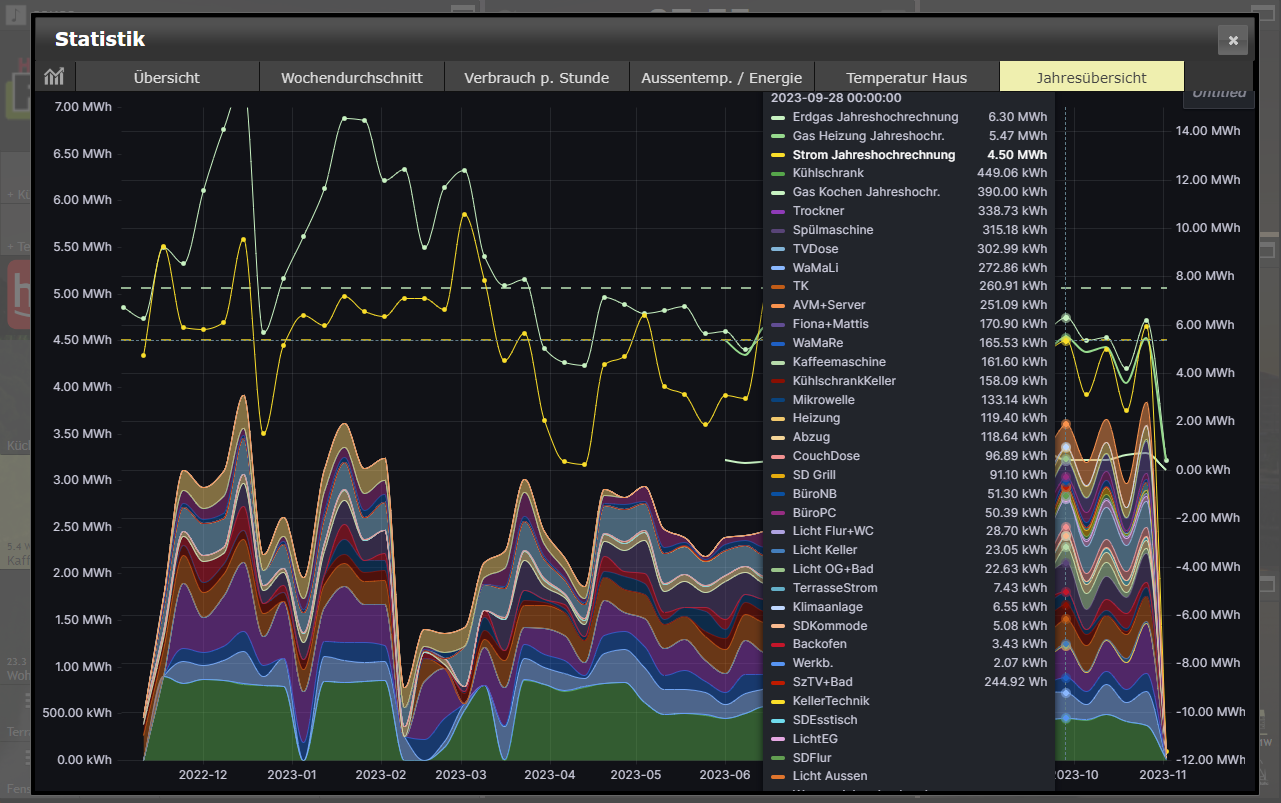Select the Kaffeemaschine row

tap(909, 362)
